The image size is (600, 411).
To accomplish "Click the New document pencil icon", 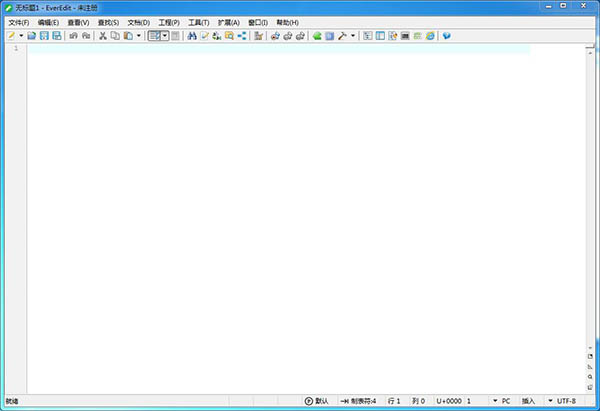I will [x=11, y=36].
